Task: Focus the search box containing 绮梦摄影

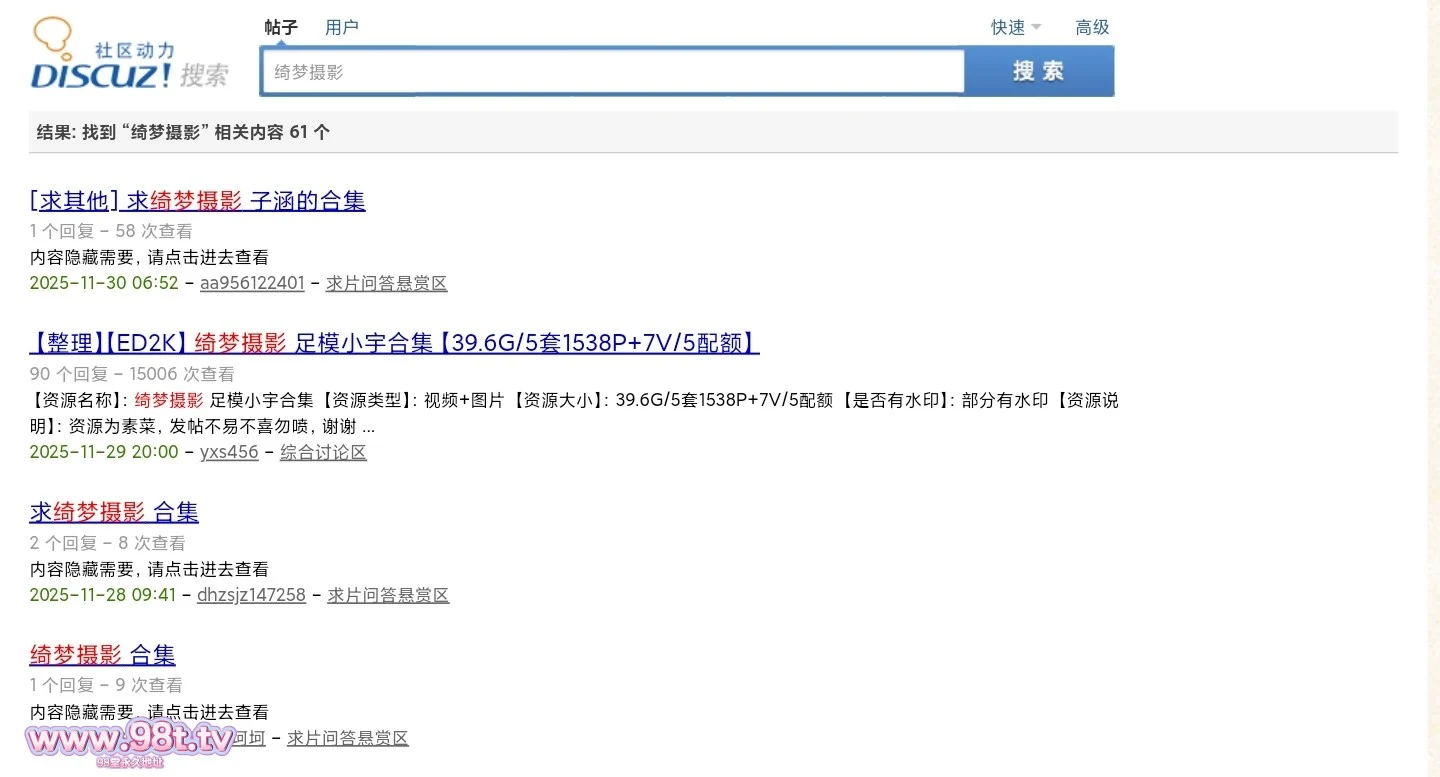Action: 612,72
